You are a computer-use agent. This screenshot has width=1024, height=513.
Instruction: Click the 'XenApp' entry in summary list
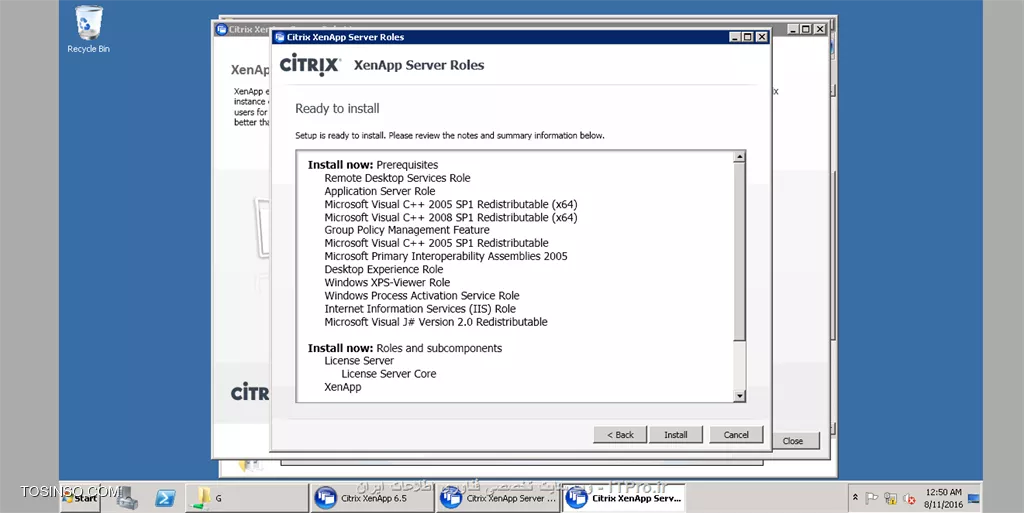[x=342, y=387]
